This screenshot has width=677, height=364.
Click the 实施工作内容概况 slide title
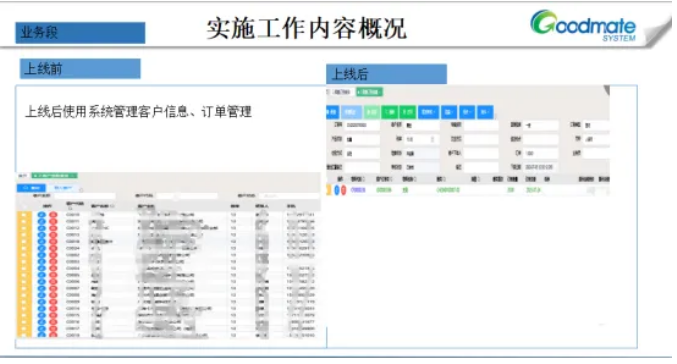[307, 28]
